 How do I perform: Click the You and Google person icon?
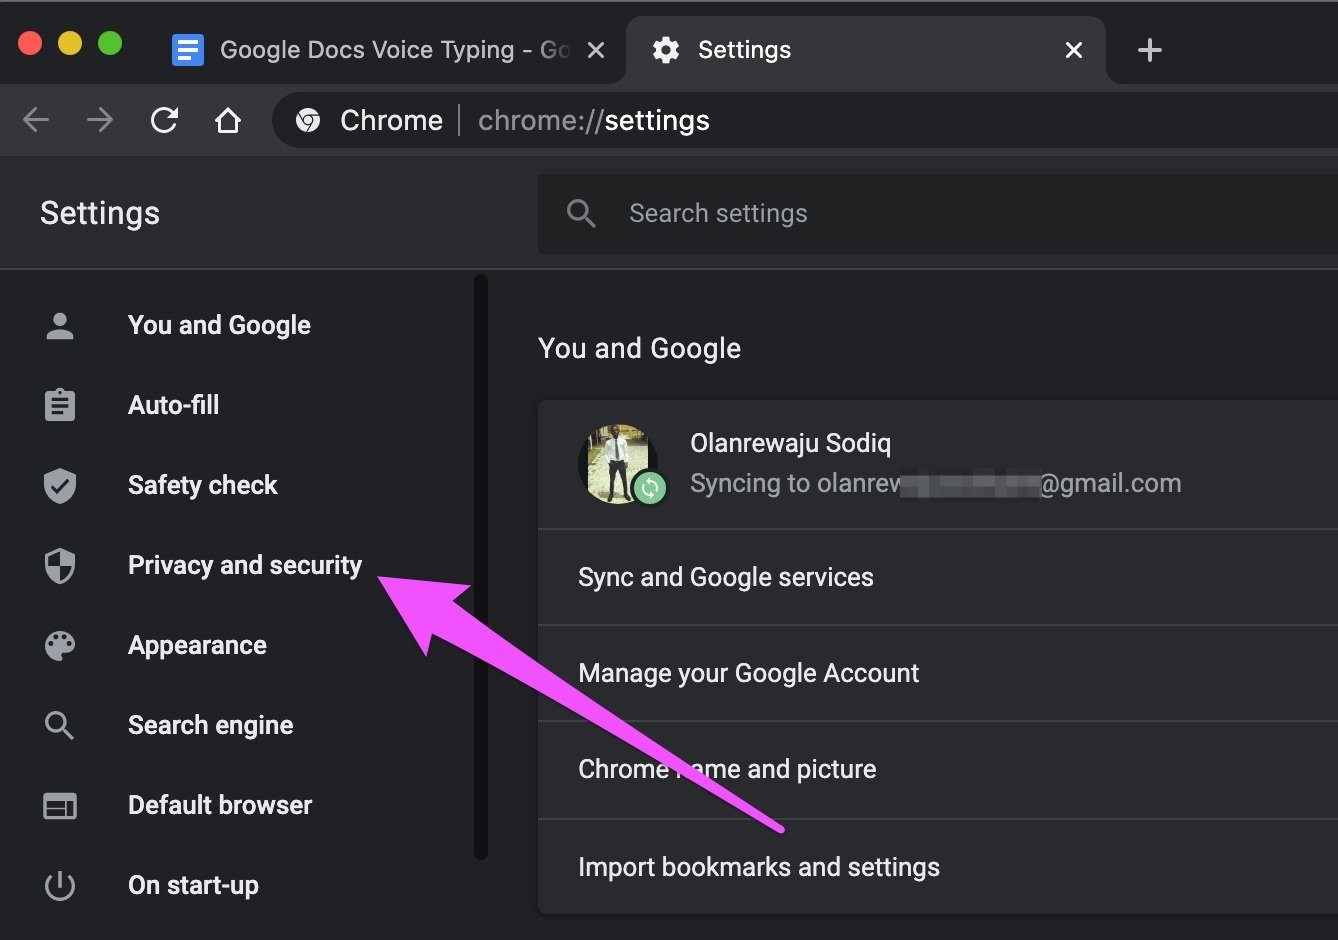pos(60,325)
